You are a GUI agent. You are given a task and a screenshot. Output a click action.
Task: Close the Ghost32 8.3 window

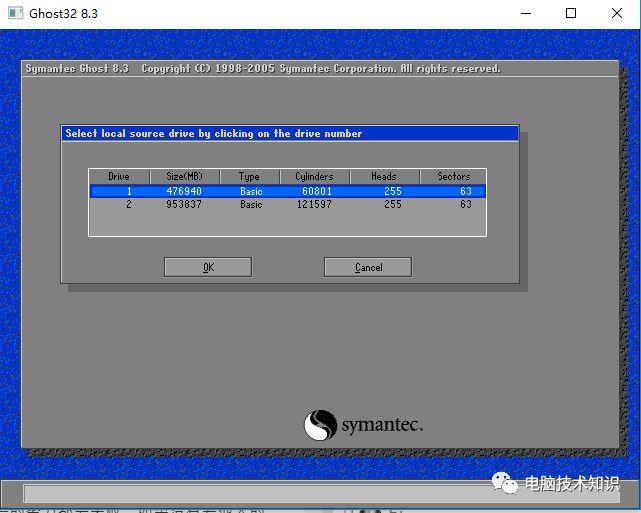click(x=617, y=13)
